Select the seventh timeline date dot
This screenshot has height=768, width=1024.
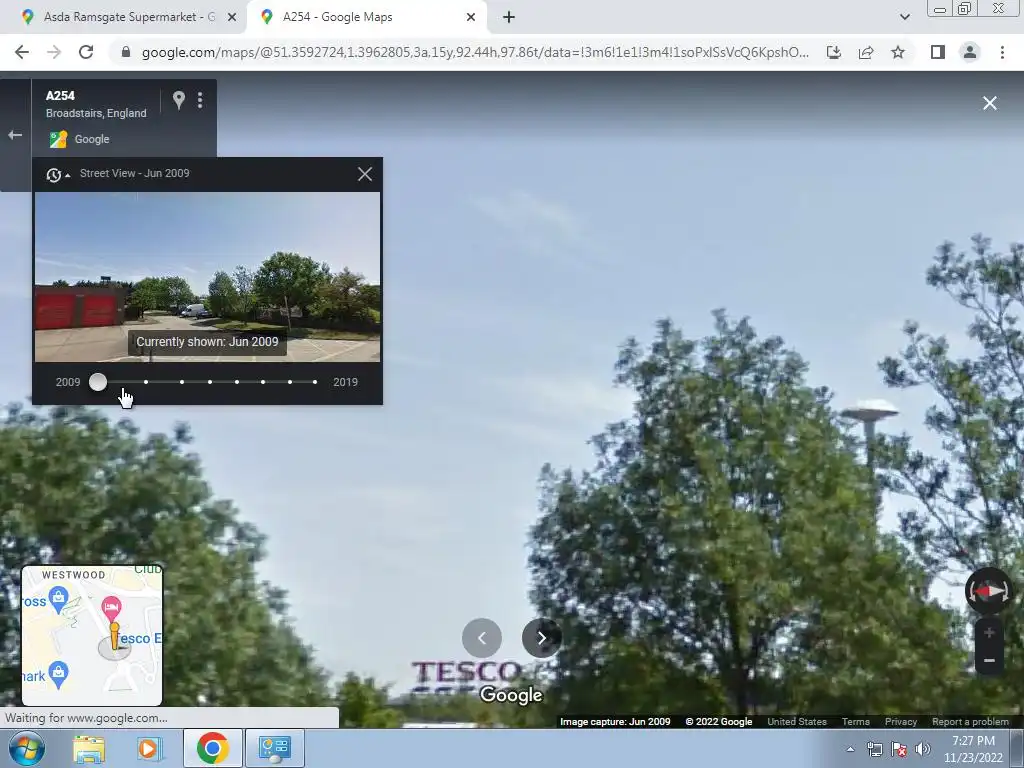pyautogui.click(x=290, y=382)
